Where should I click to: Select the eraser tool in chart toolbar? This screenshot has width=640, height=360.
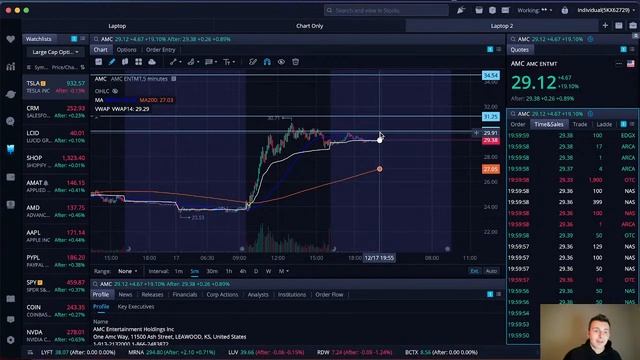click(253, 62)
